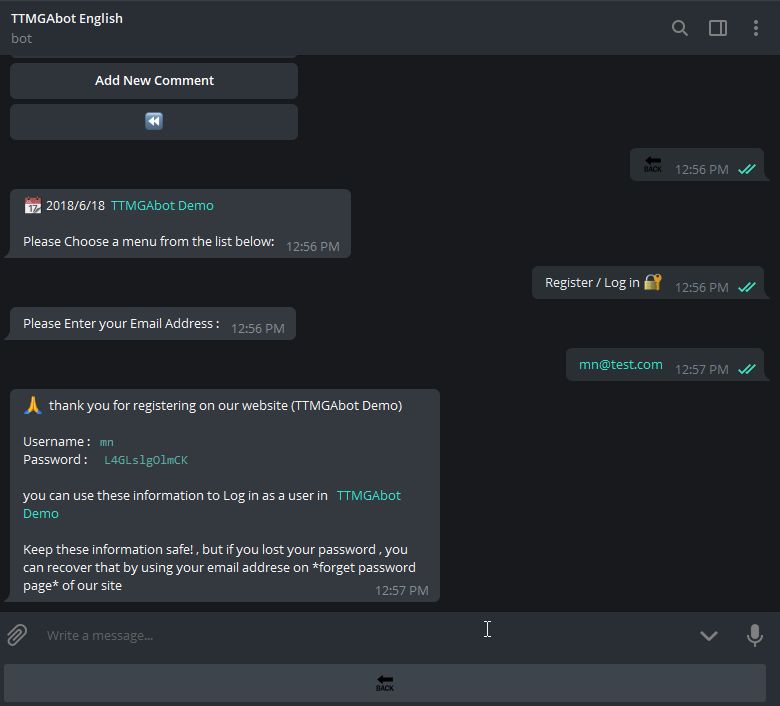
Task: Start voice recording with the microphone
Action: pyautogui.click(x=755, y=635)
